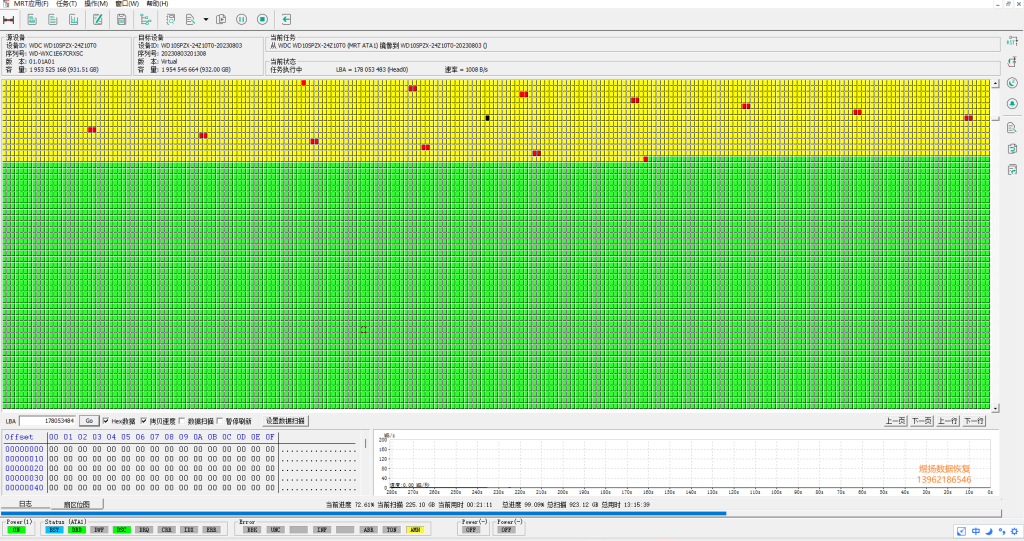Click the exit arrow toolbar icon
1024x541 pixels.
coord(286,20)
